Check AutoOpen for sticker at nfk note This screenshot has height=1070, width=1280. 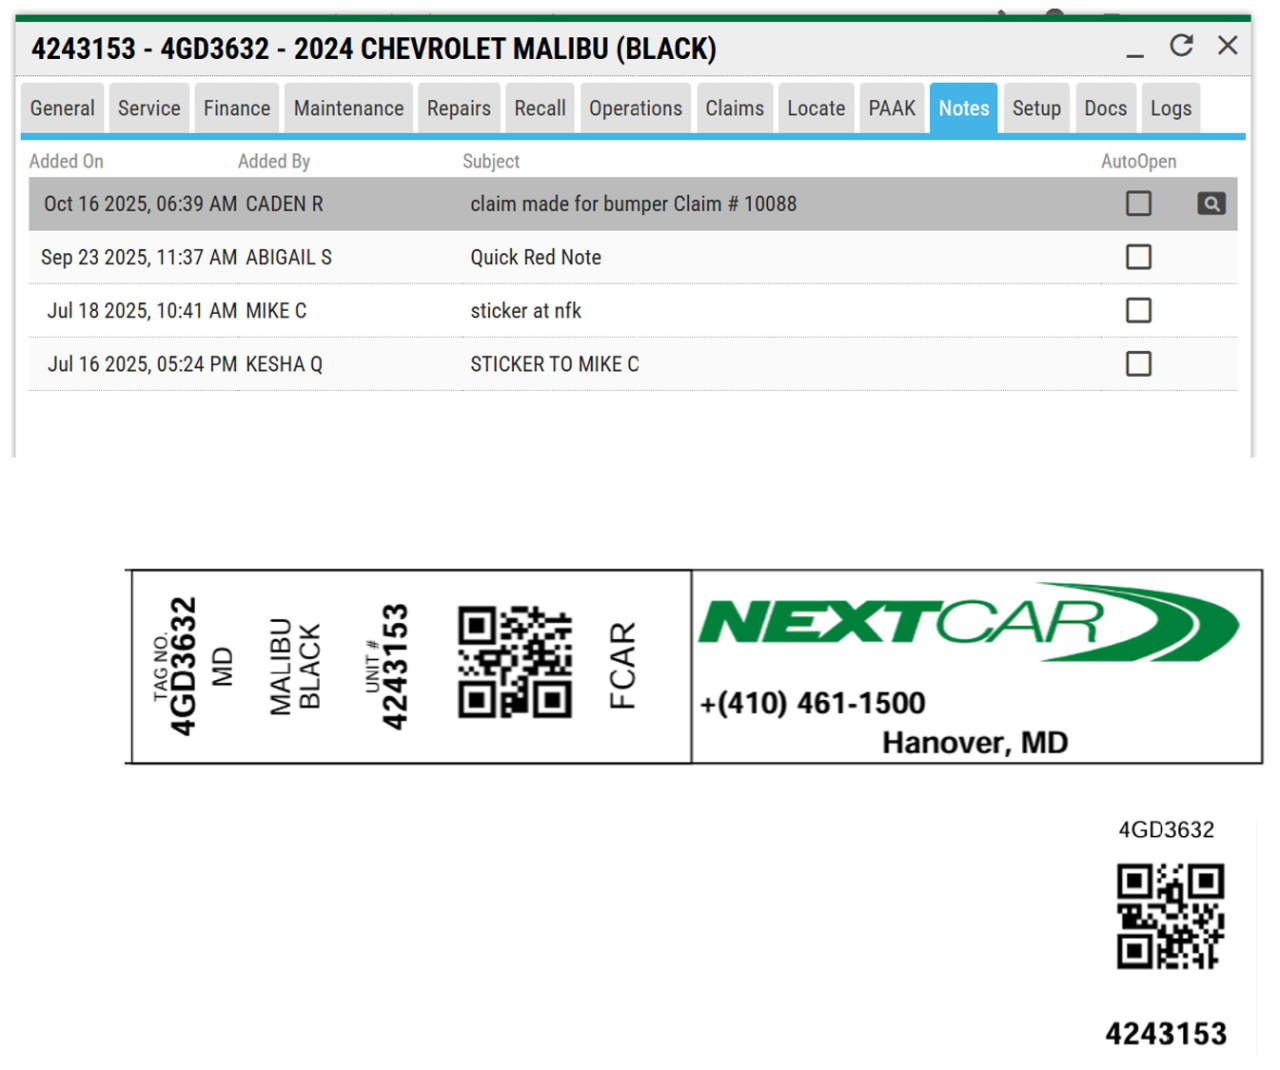[x=1138, y=311]
